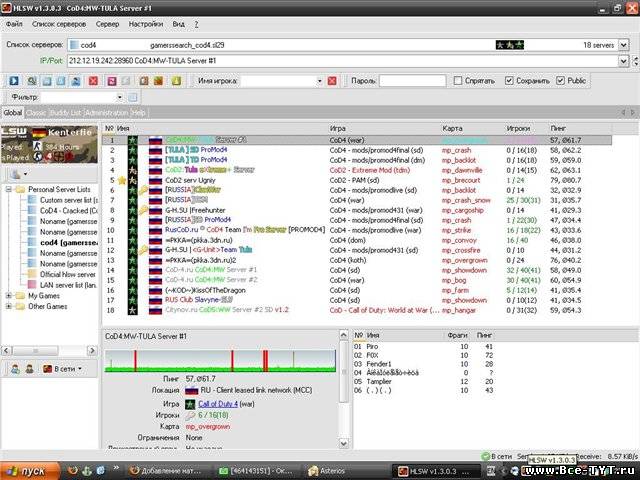Click the anchor quick launch icon in taskbar
The image size is (640, 480).
click(87, 471)
